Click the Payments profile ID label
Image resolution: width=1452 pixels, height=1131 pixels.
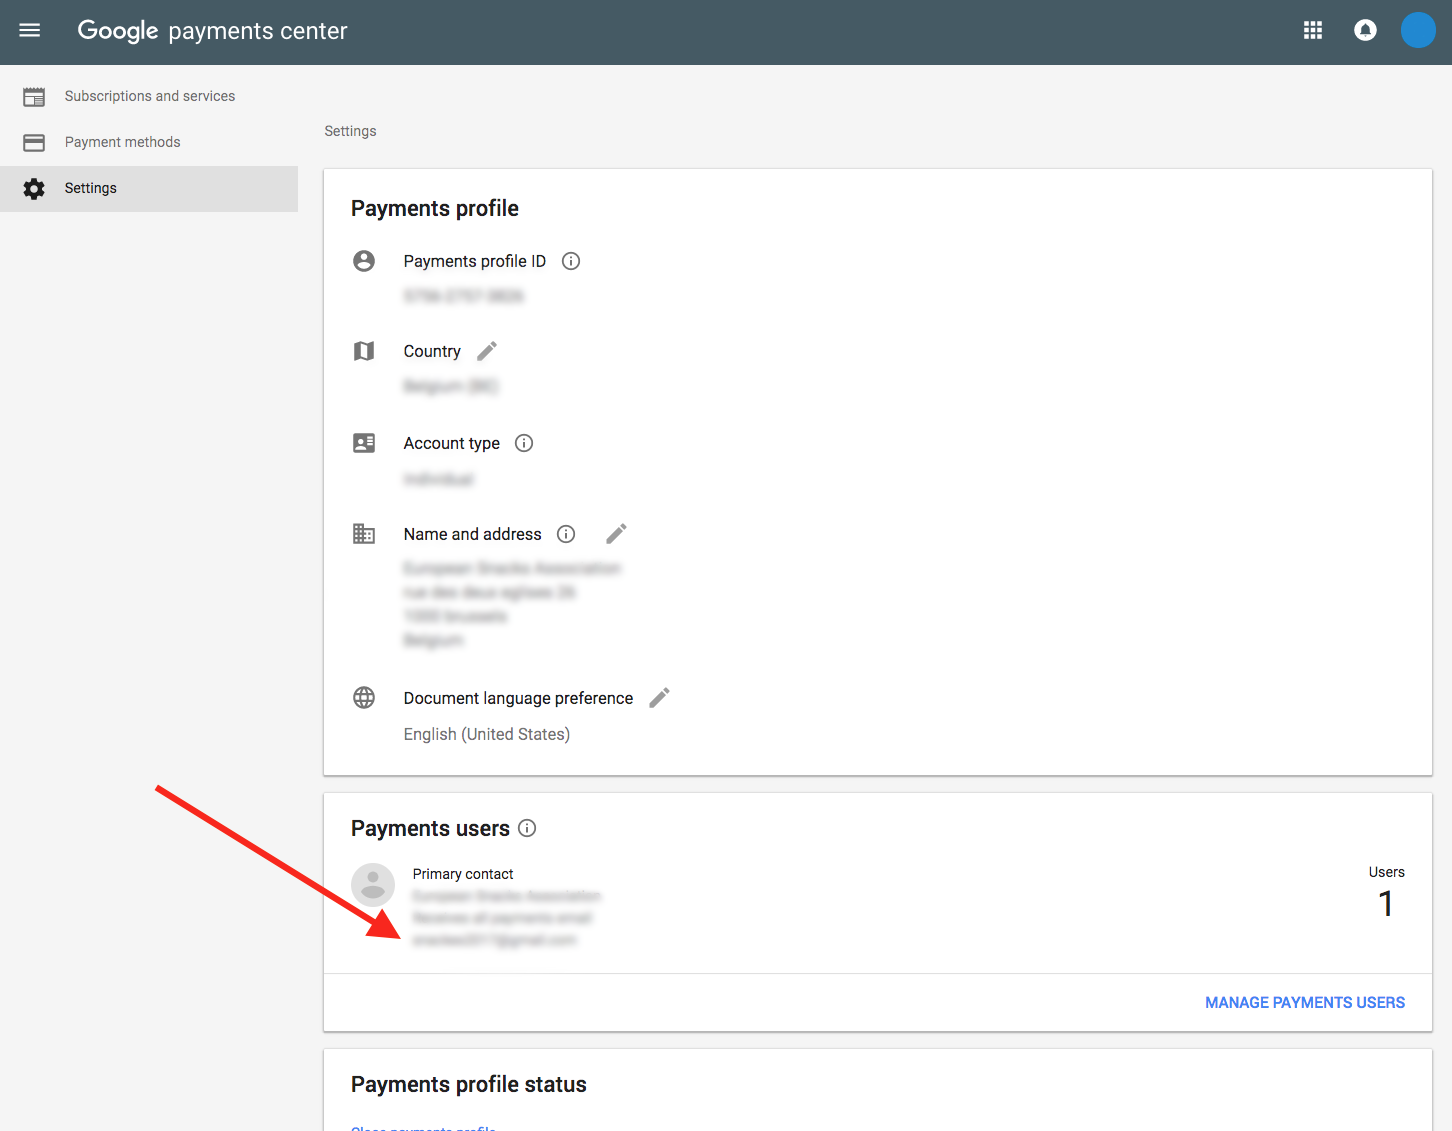point(475,261)
